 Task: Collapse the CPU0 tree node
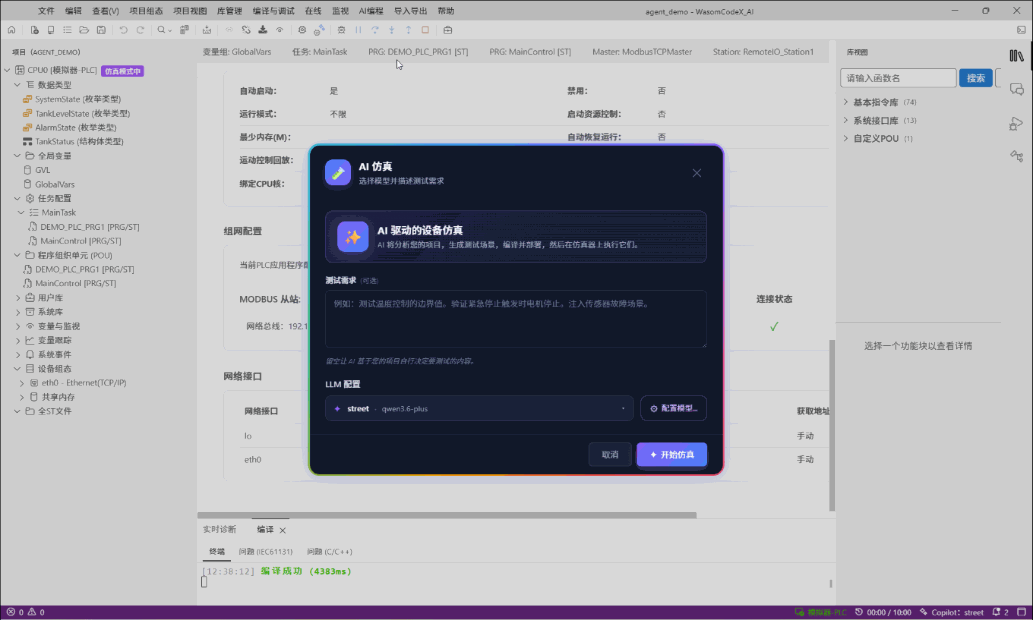pos(8,70)
